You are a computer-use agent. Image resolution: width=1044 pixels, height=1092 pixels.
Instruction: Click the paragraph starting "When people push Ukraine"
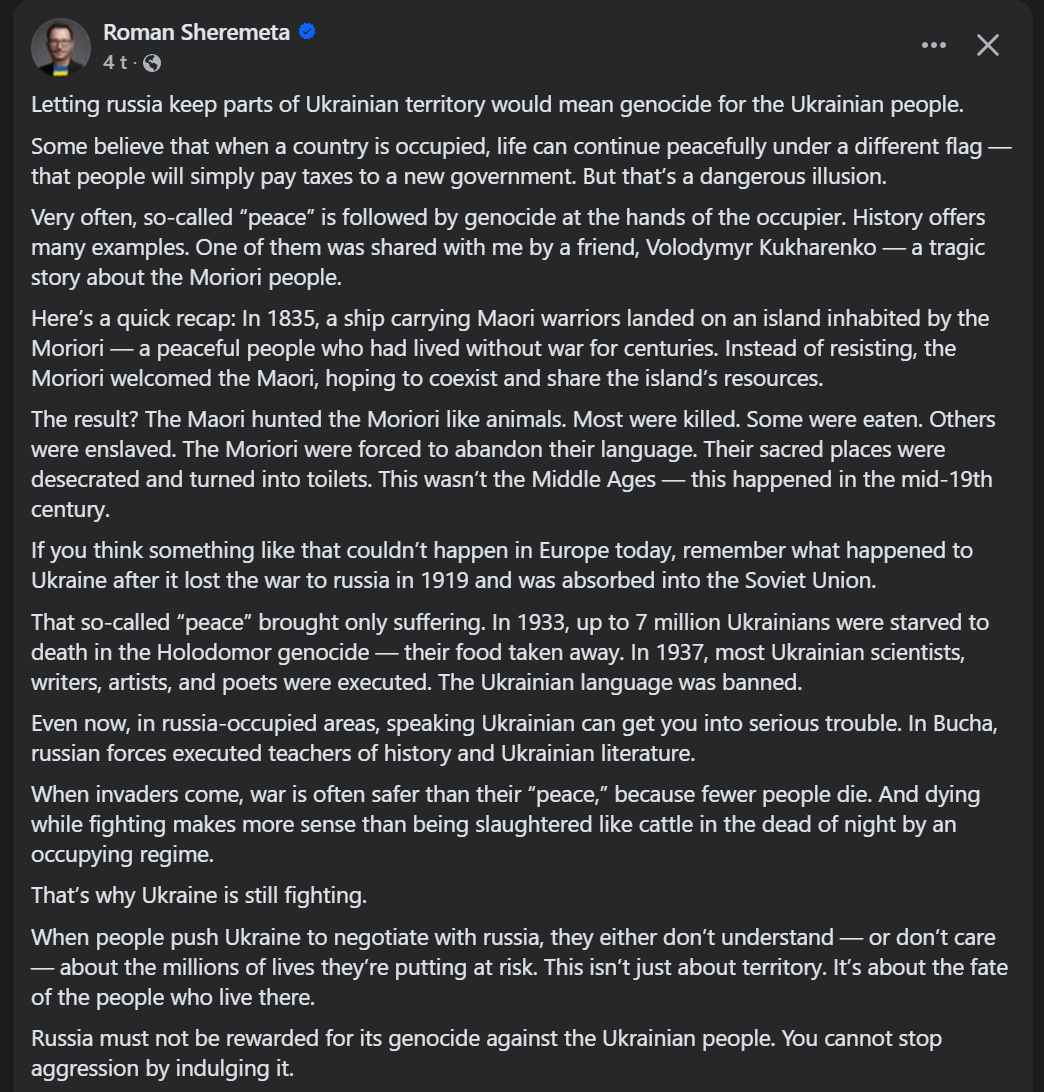[x=518, y=966]
